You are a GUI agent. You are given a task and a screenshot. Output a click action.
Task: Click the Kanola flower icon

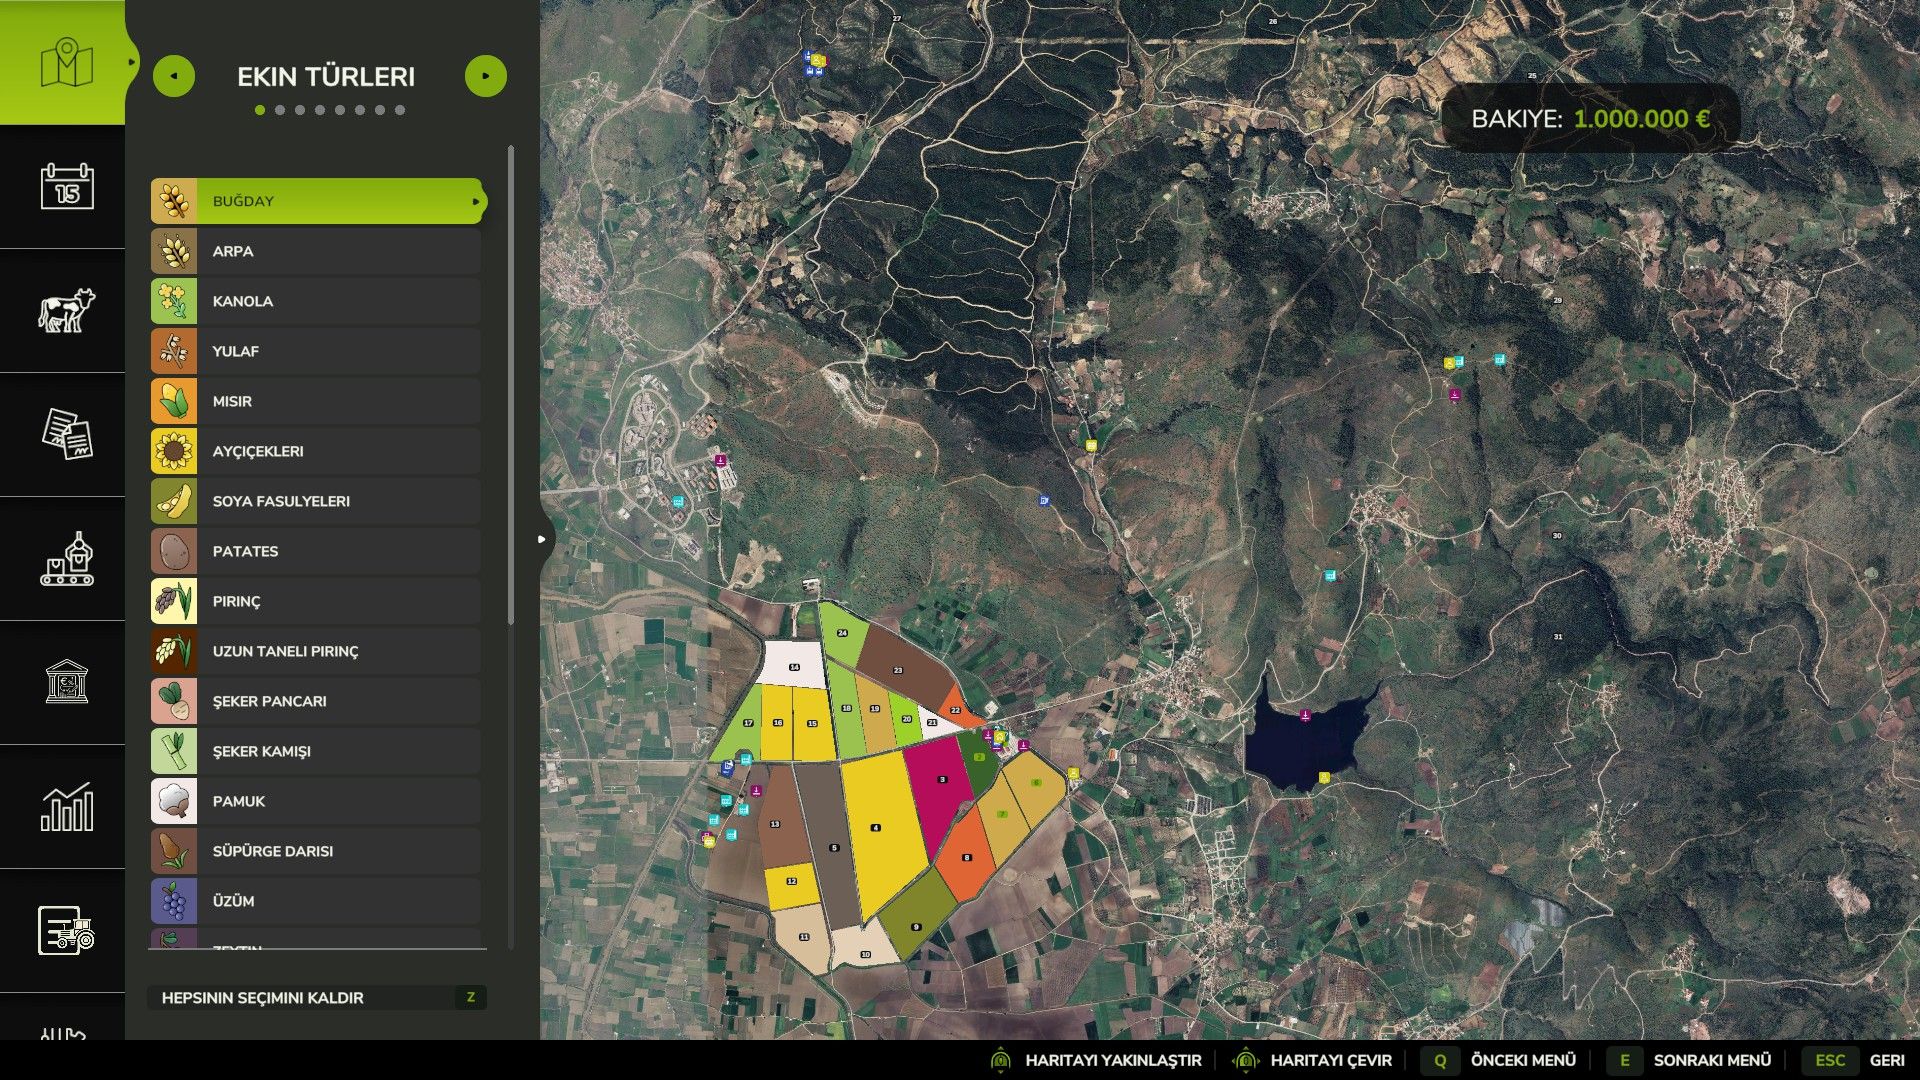tap(174, 301)
